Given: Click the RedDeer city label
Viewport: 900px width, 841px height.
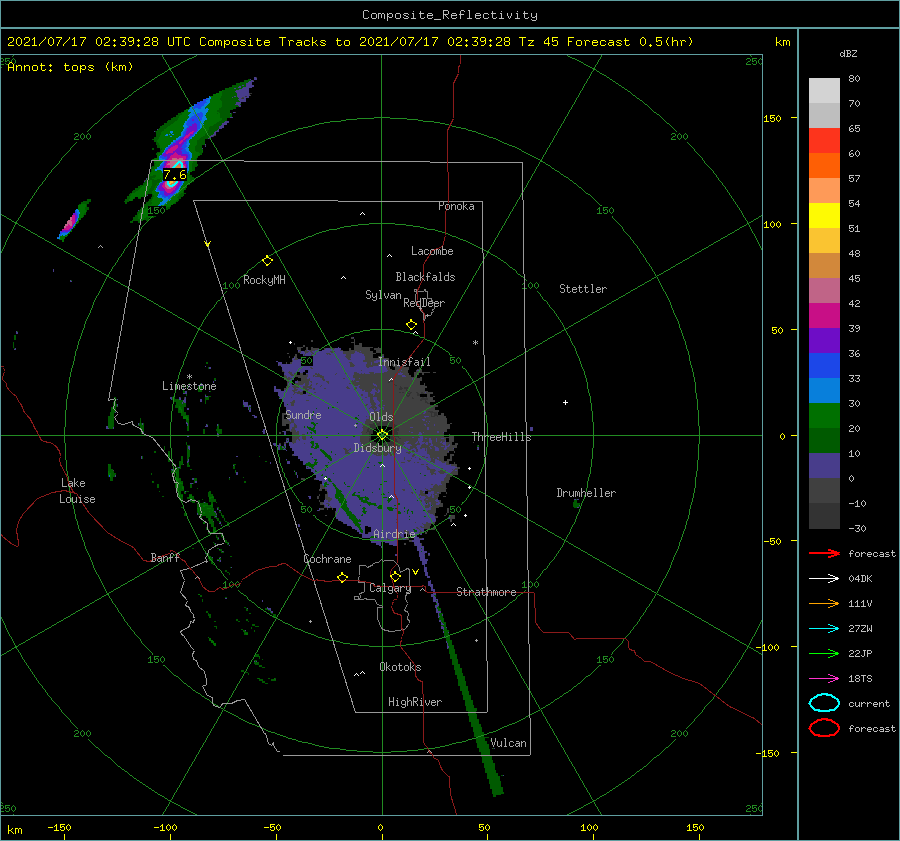Looking at the screenshot, I should [424, 303].
